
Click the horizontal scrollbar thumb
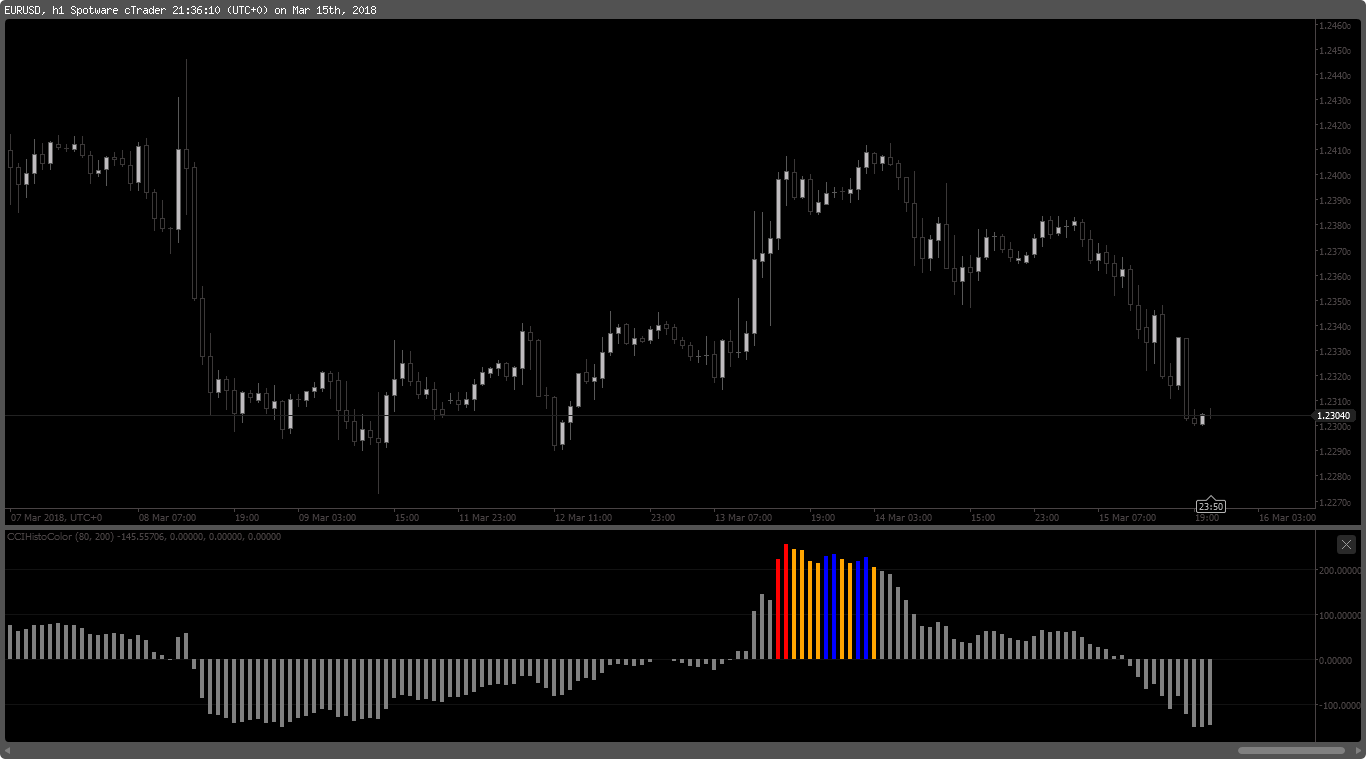click(1291, 750)
